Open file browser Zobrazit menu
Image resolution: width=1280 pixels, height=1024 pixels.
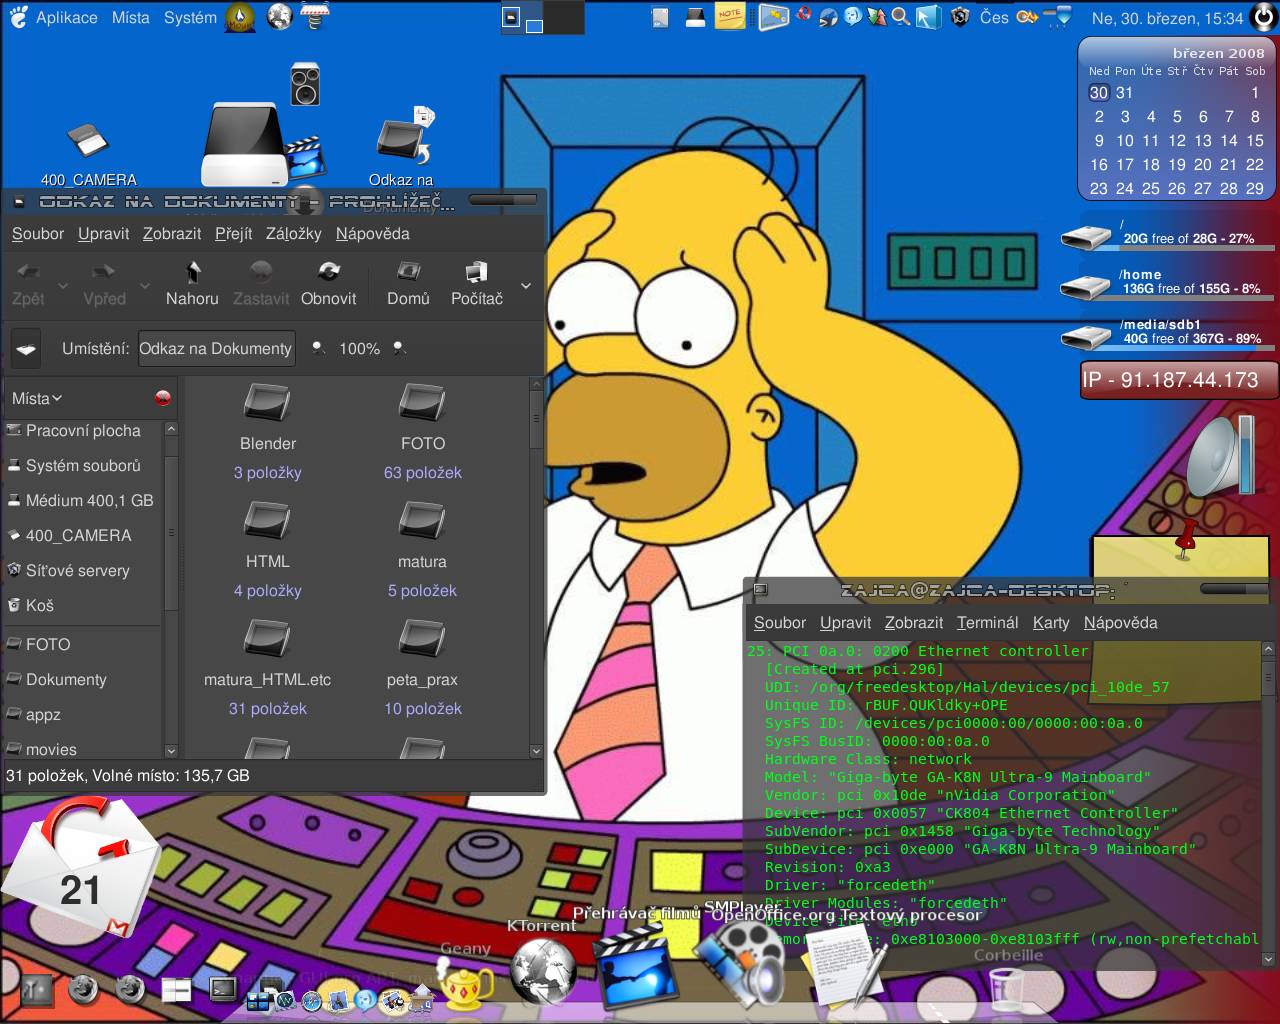(x=172, y=233)
